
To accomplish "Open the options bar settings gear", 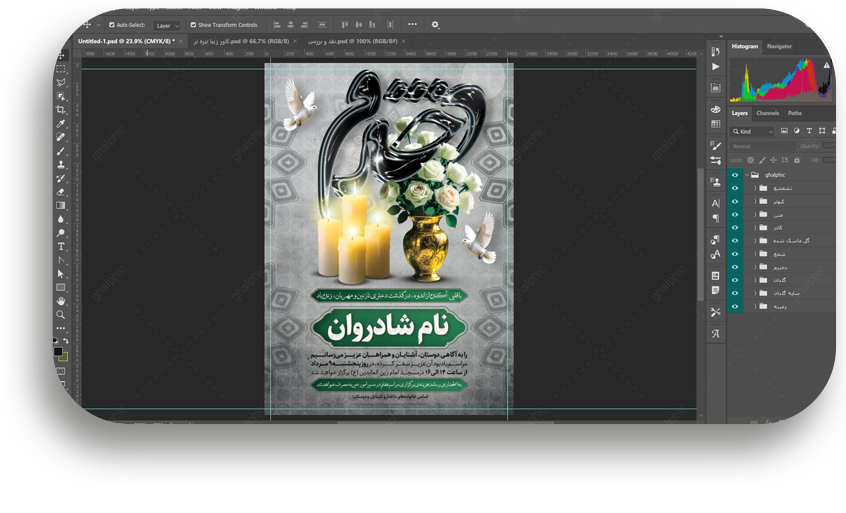I will pyautogui.click(x=435, y=24).
